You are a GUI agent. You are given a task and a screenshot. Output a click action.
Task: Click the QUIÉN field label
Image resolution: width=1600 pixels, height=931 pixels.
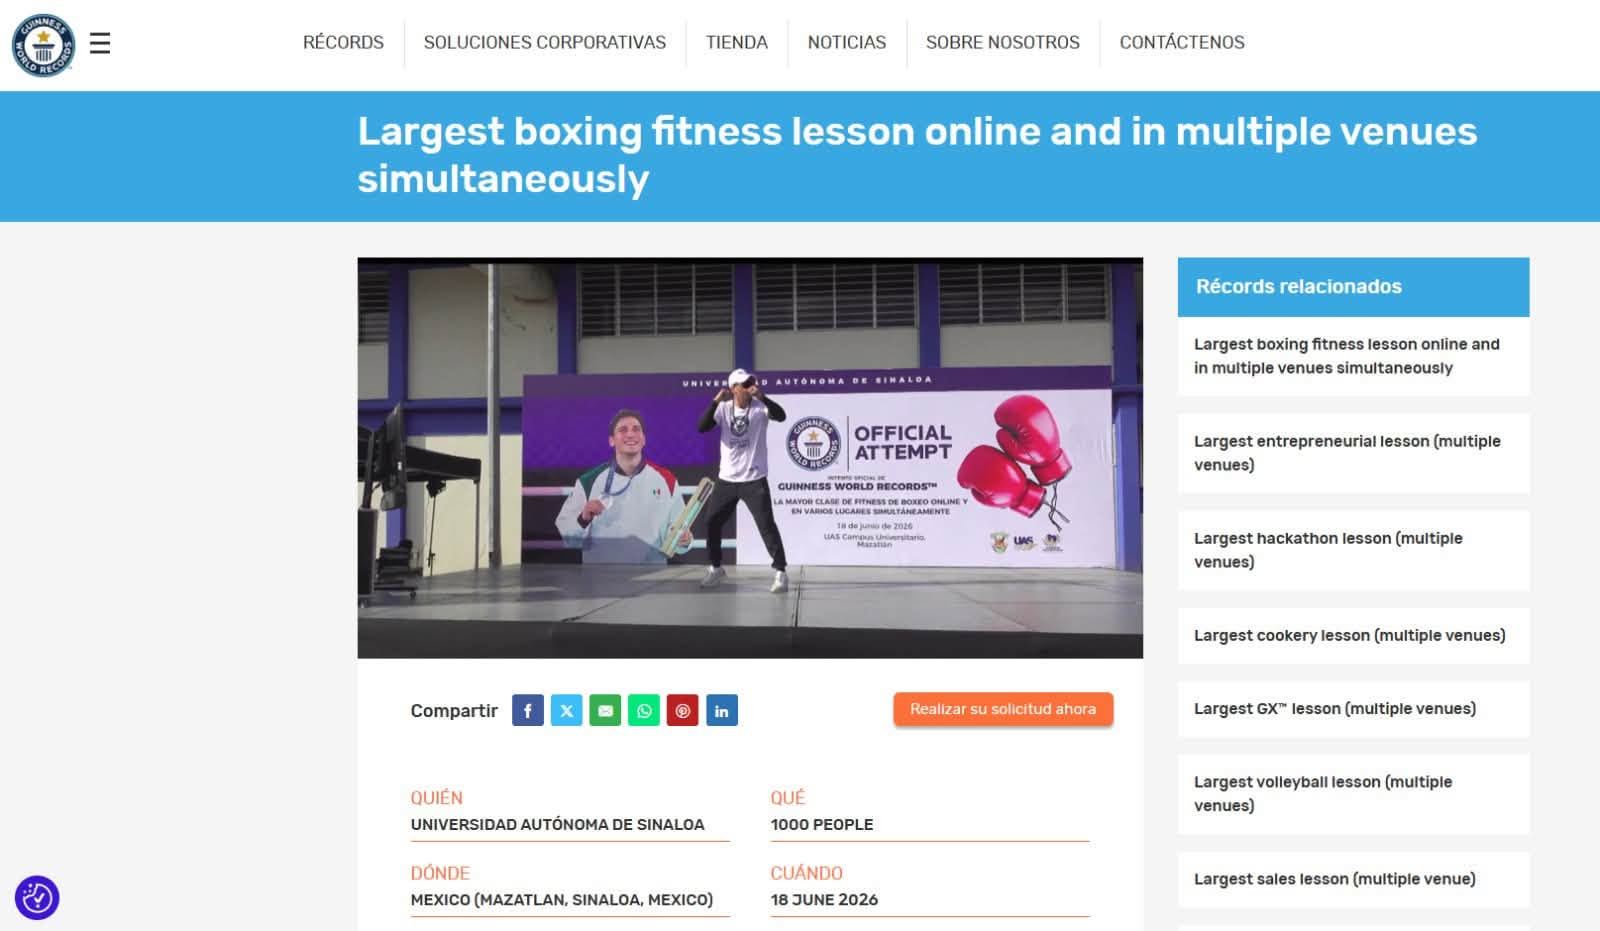click(437, 797)
